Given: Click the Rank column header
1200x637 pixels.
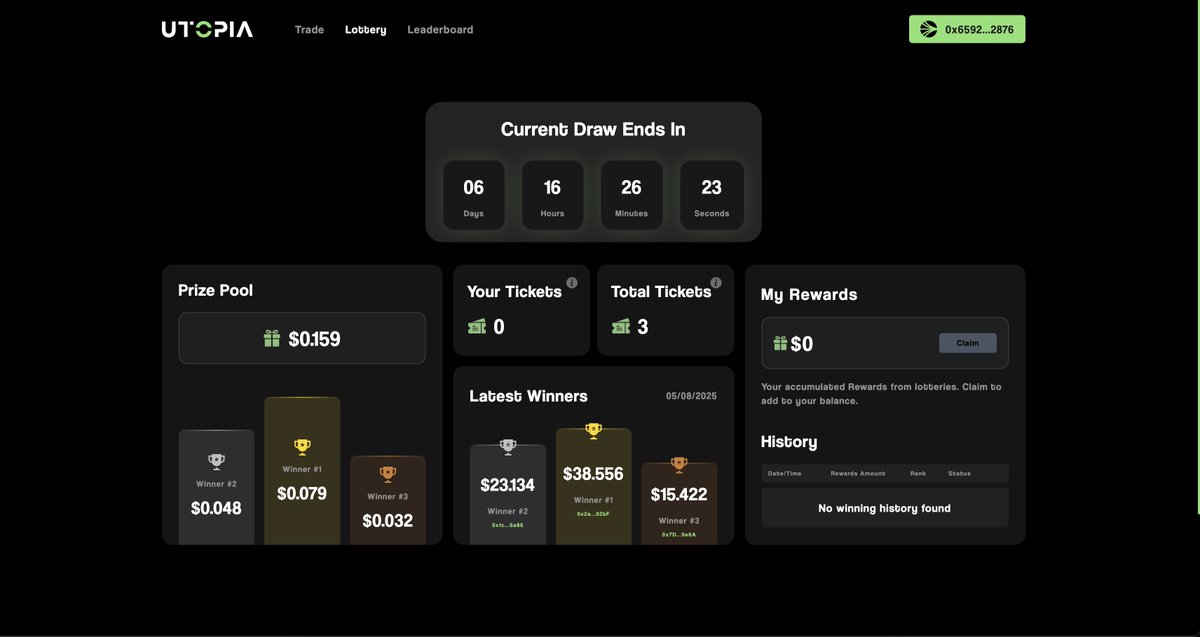Looking at the screenshot, I should [x=918, y=473].
